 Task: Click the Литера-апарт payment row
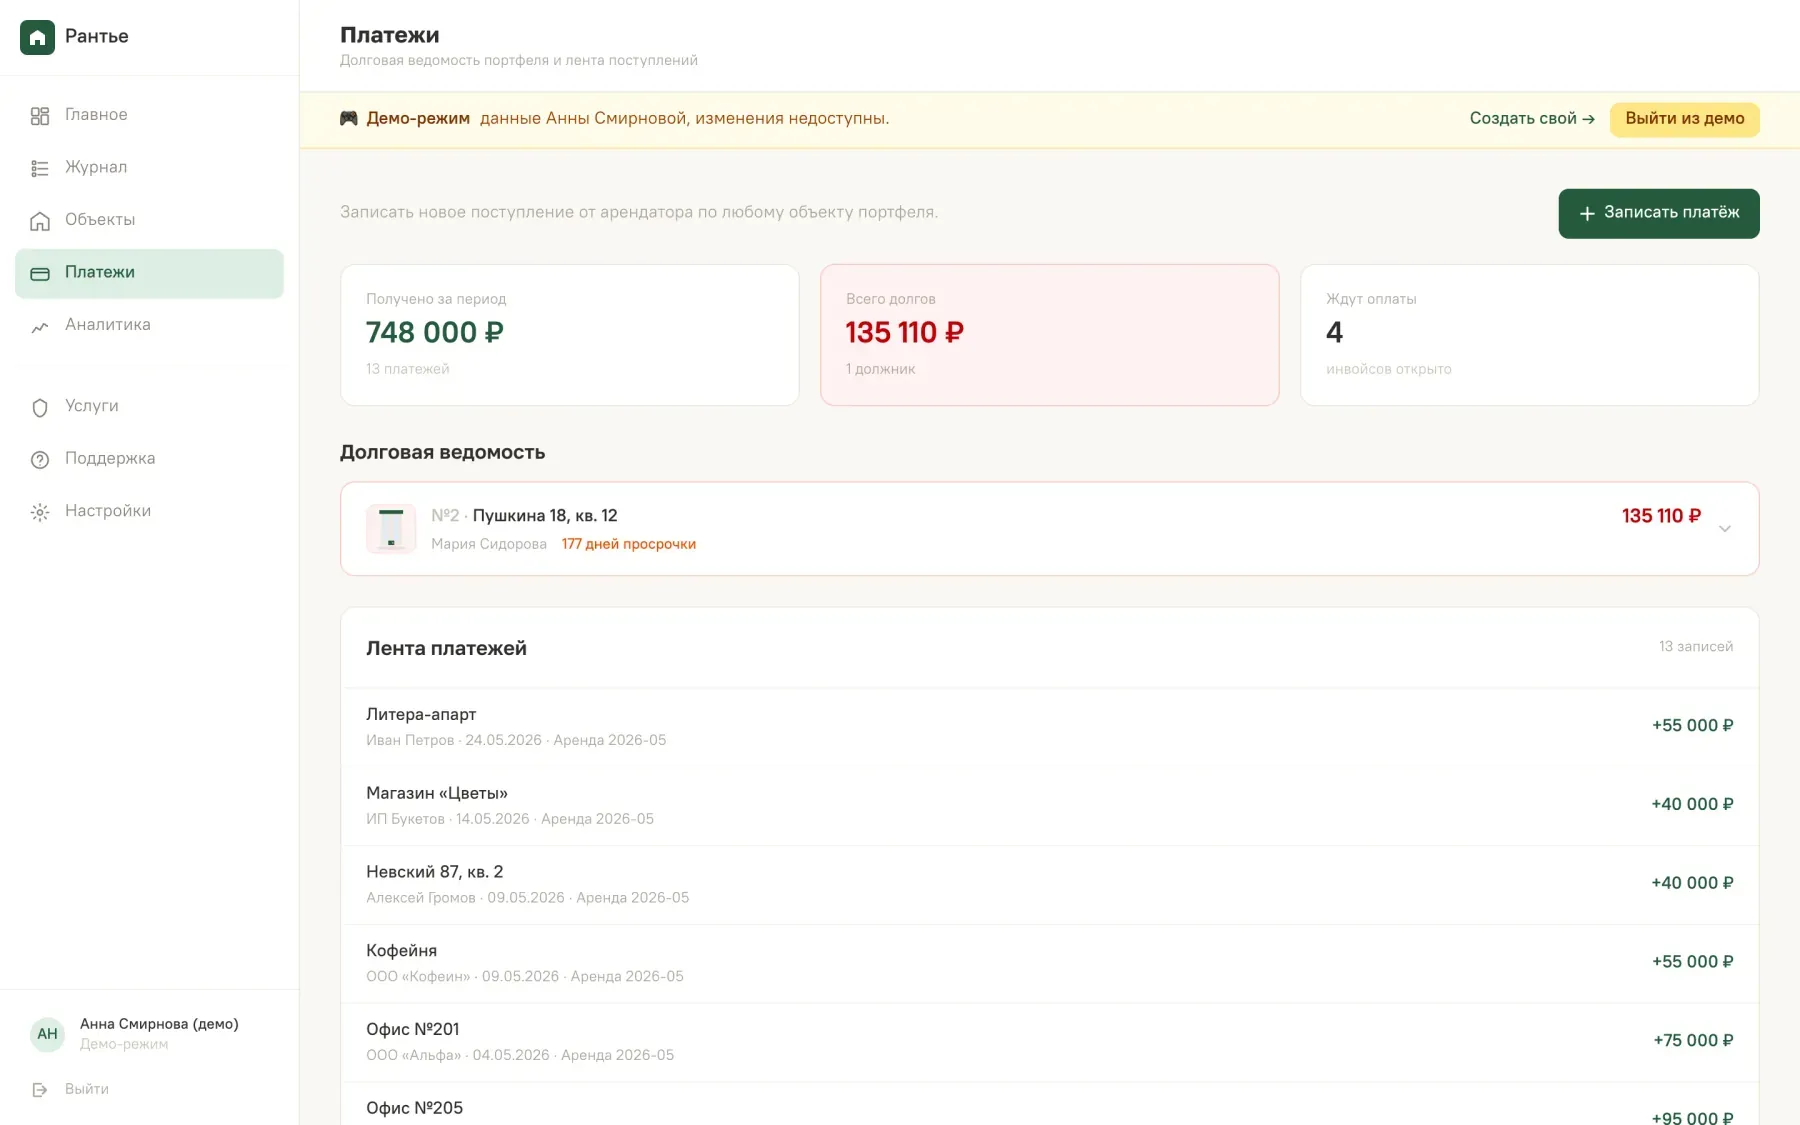[1050, 727]
